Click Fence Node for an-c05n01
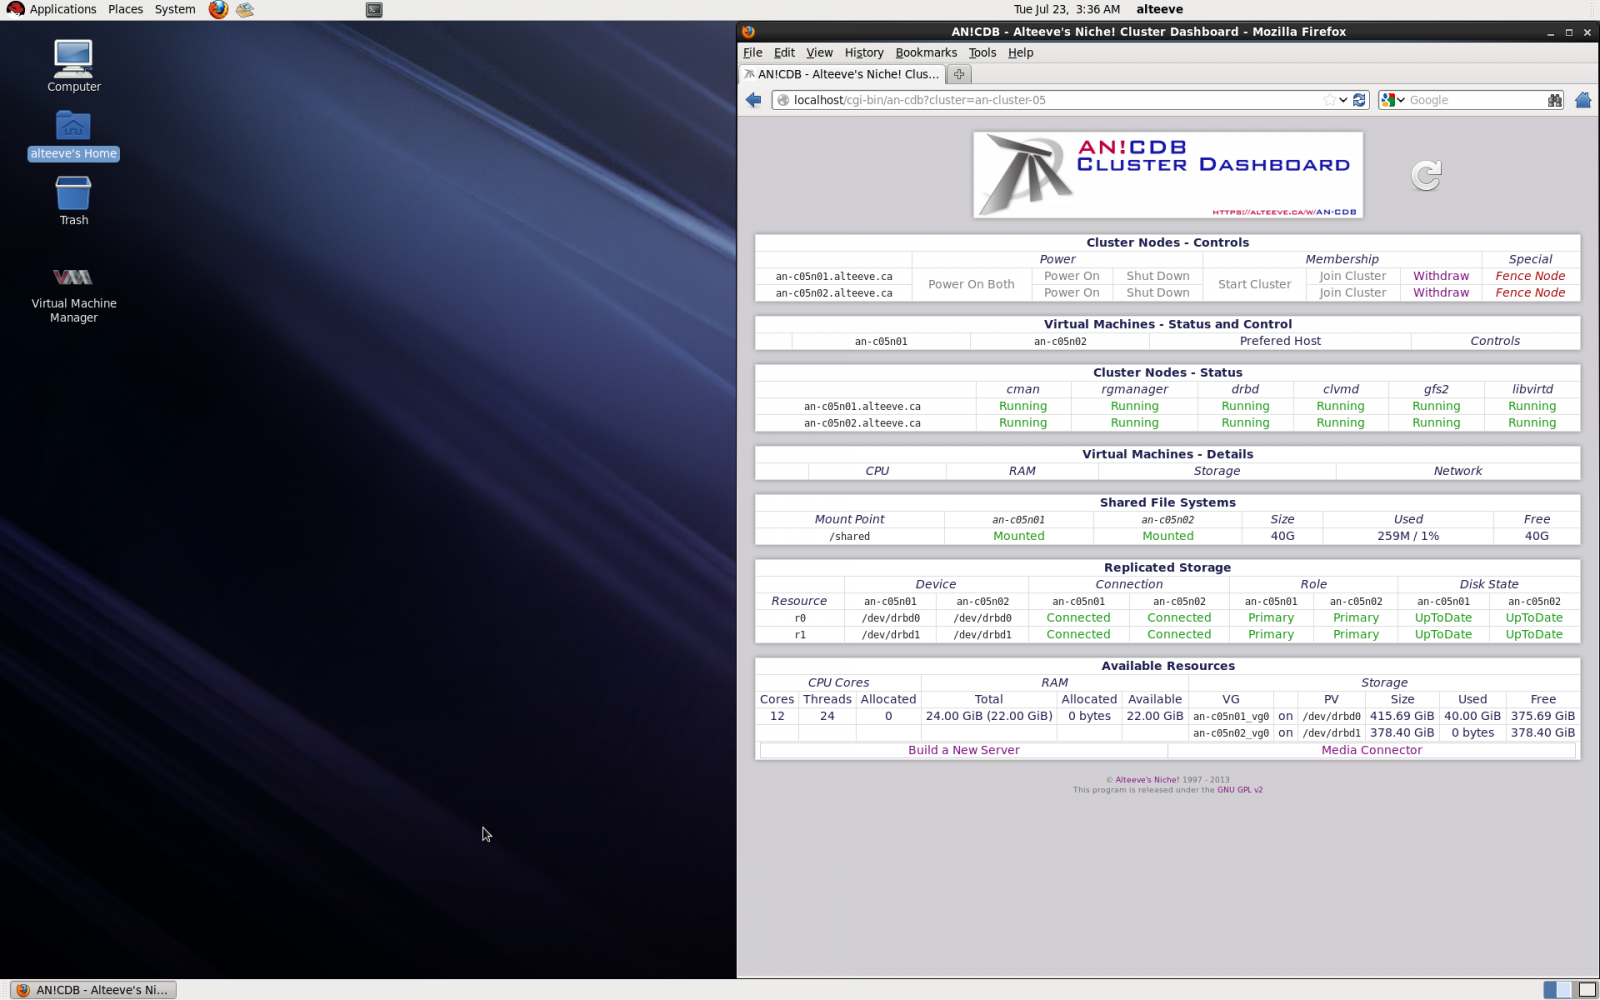Image resolution: width=1600 pixels, height=1000 pixels. pos(1530,276)
